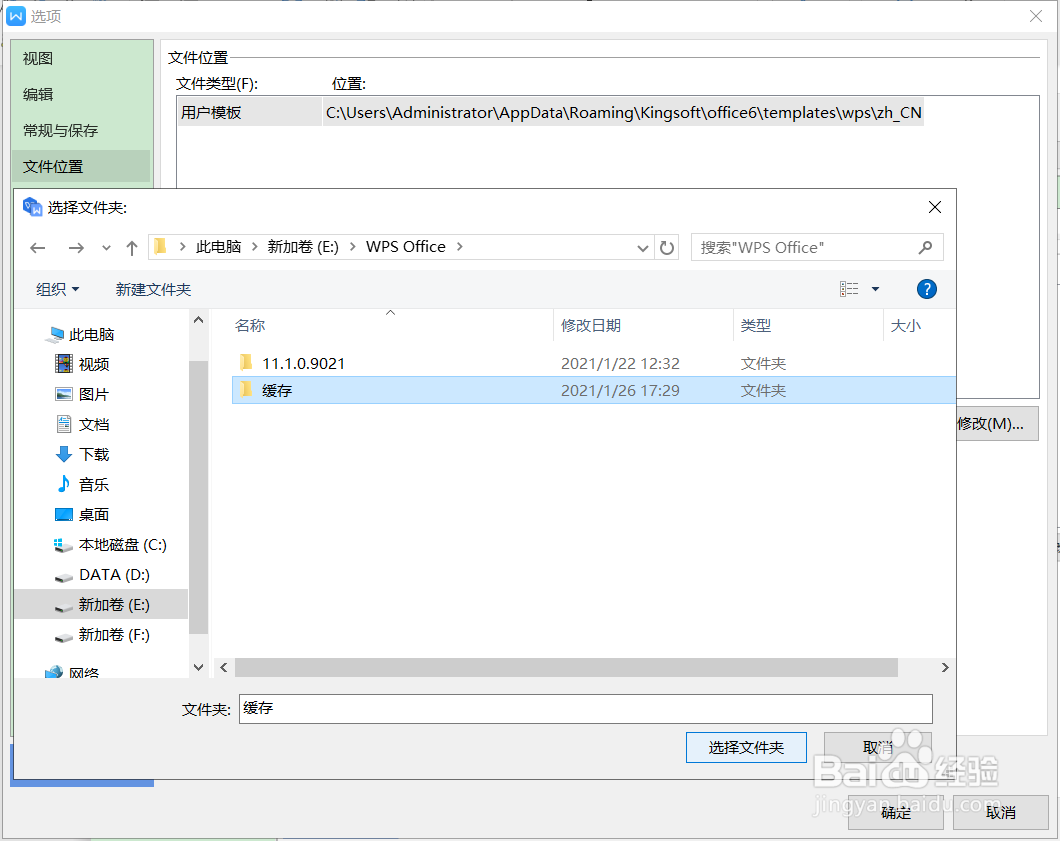Screen dimensions: 1060x841
Task: Go up one folder level
Action: click(132, 248)
